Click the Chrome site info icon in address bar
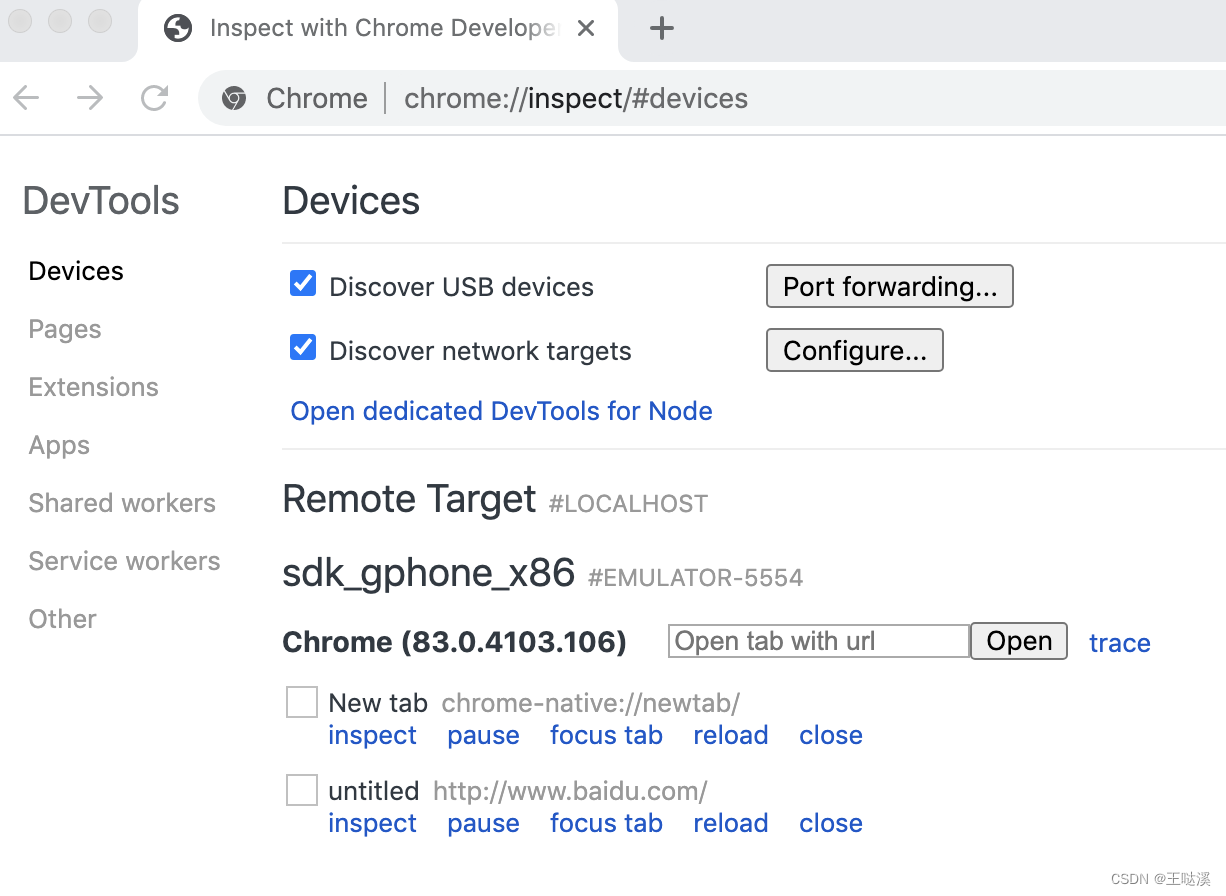The height and width of the screenshot is (896, 1226). point(234,98)
